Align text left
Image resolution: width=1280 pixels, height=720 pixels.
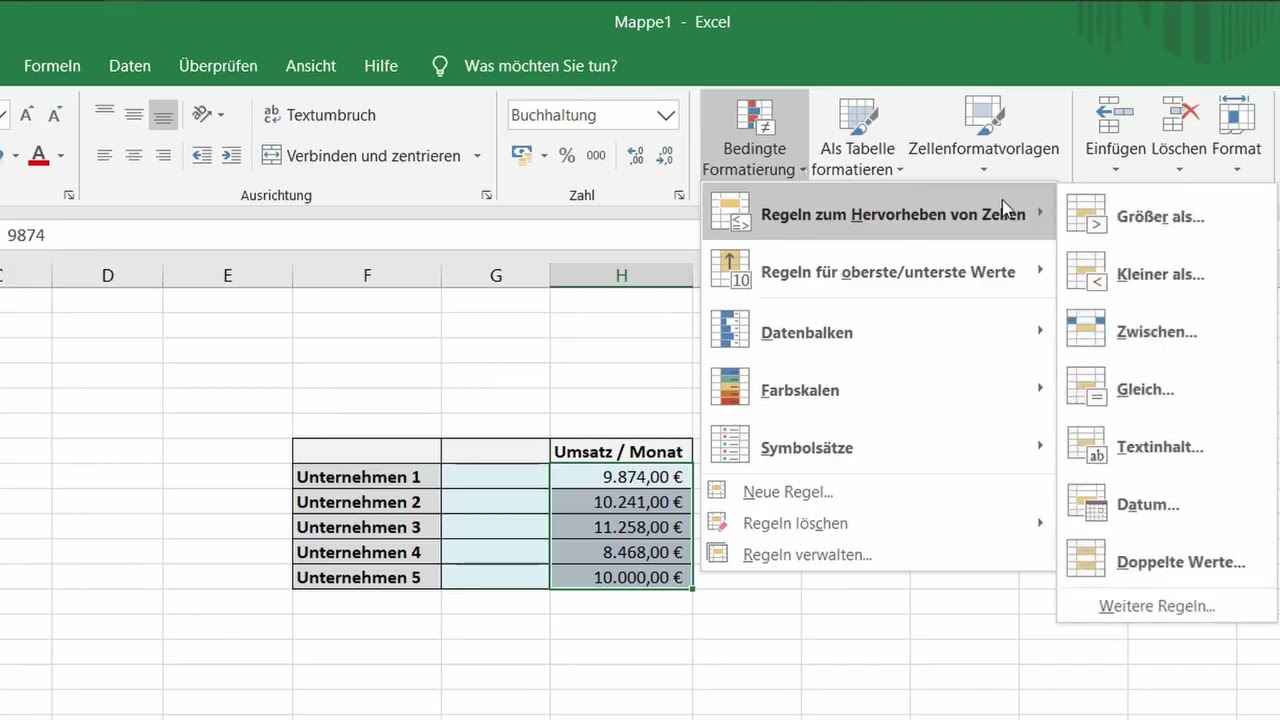pos(104,156)
